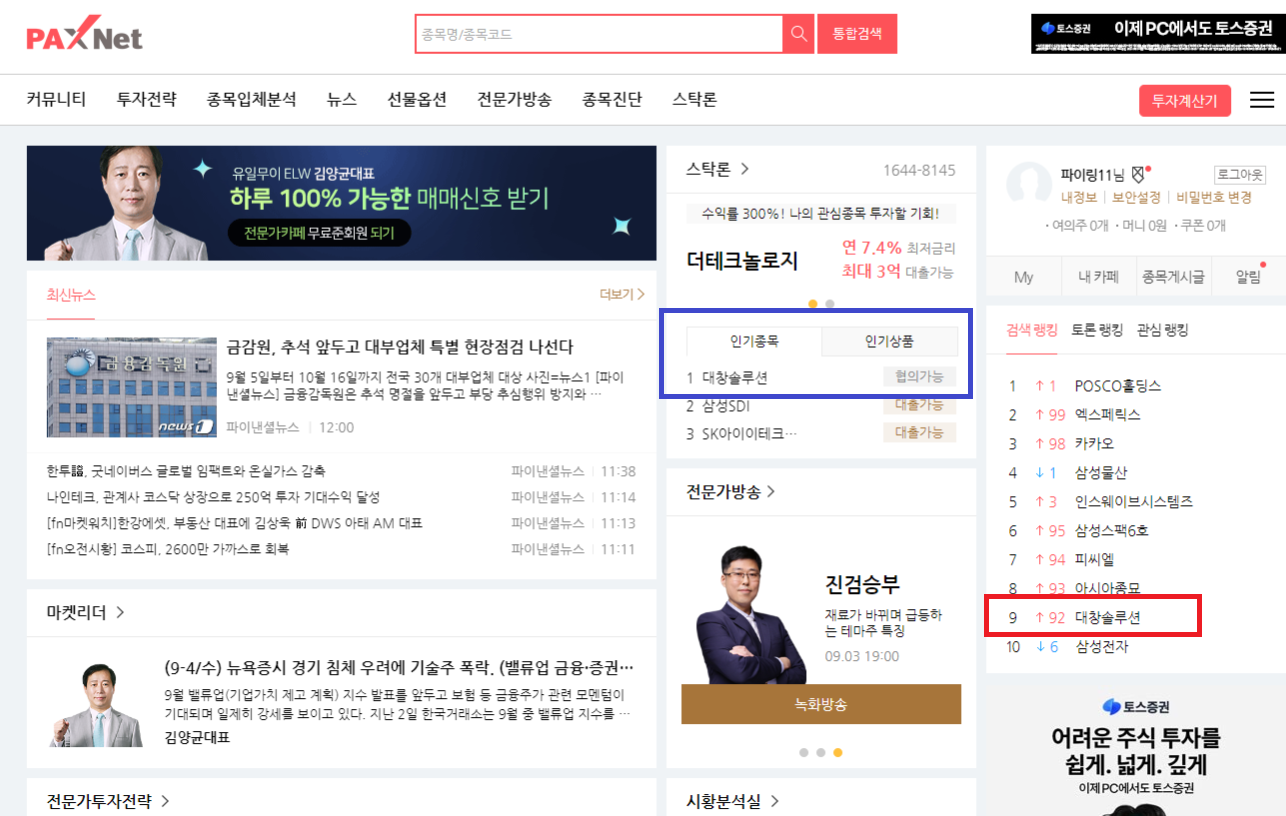The height and width of the screenshot is (816, 1286).
Task: Select 삼성전자 in search ranking
Action: pos(1101,646)
